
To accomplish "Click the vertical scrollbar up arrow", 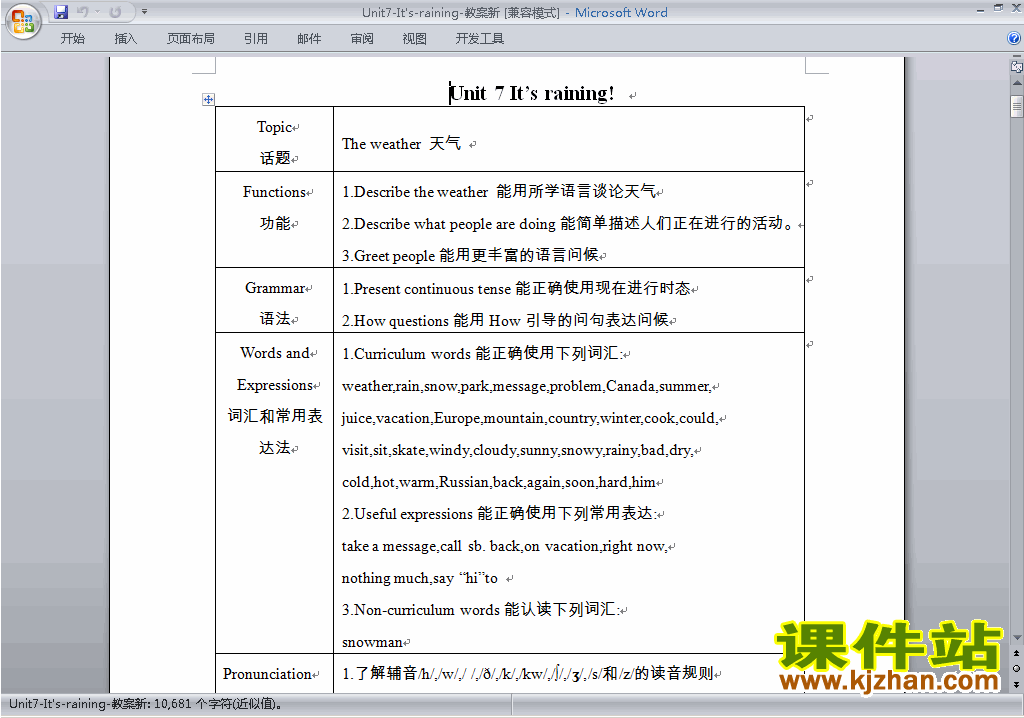I will [x=1017, y=84].
